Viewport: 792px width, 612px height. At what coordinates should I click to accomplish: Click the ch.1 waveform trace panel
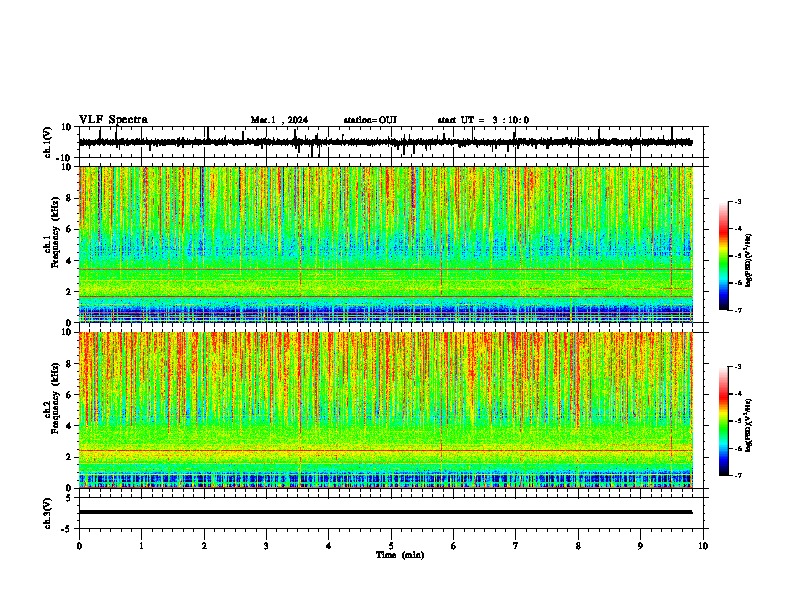[x=391, y=142]
